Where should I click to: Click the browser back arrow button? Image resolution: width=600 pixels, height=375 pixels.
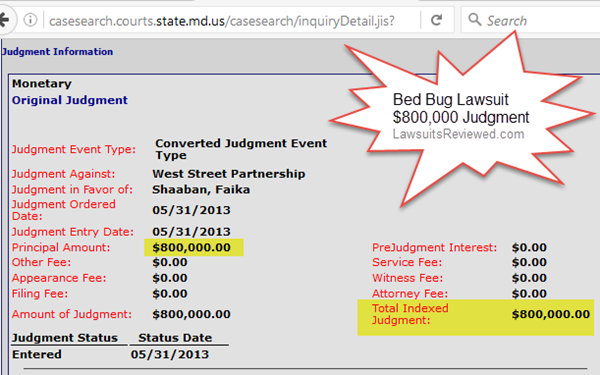[5, 20]
